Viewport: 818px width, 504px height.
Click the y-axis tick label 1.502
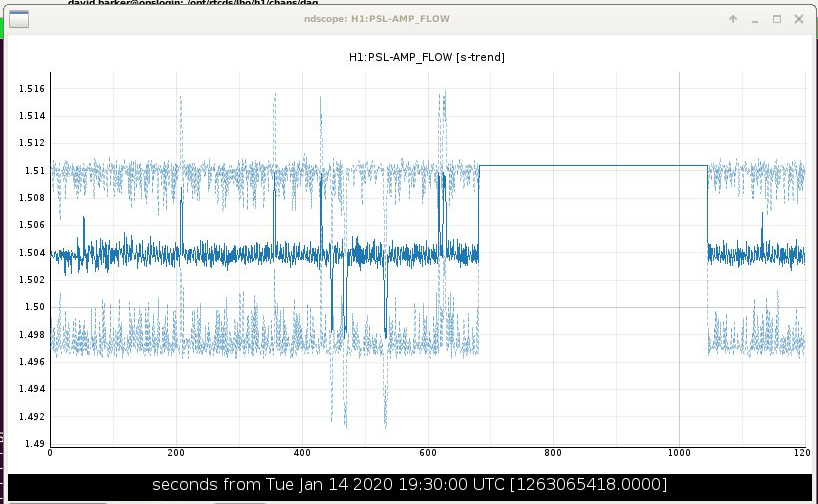32,280
